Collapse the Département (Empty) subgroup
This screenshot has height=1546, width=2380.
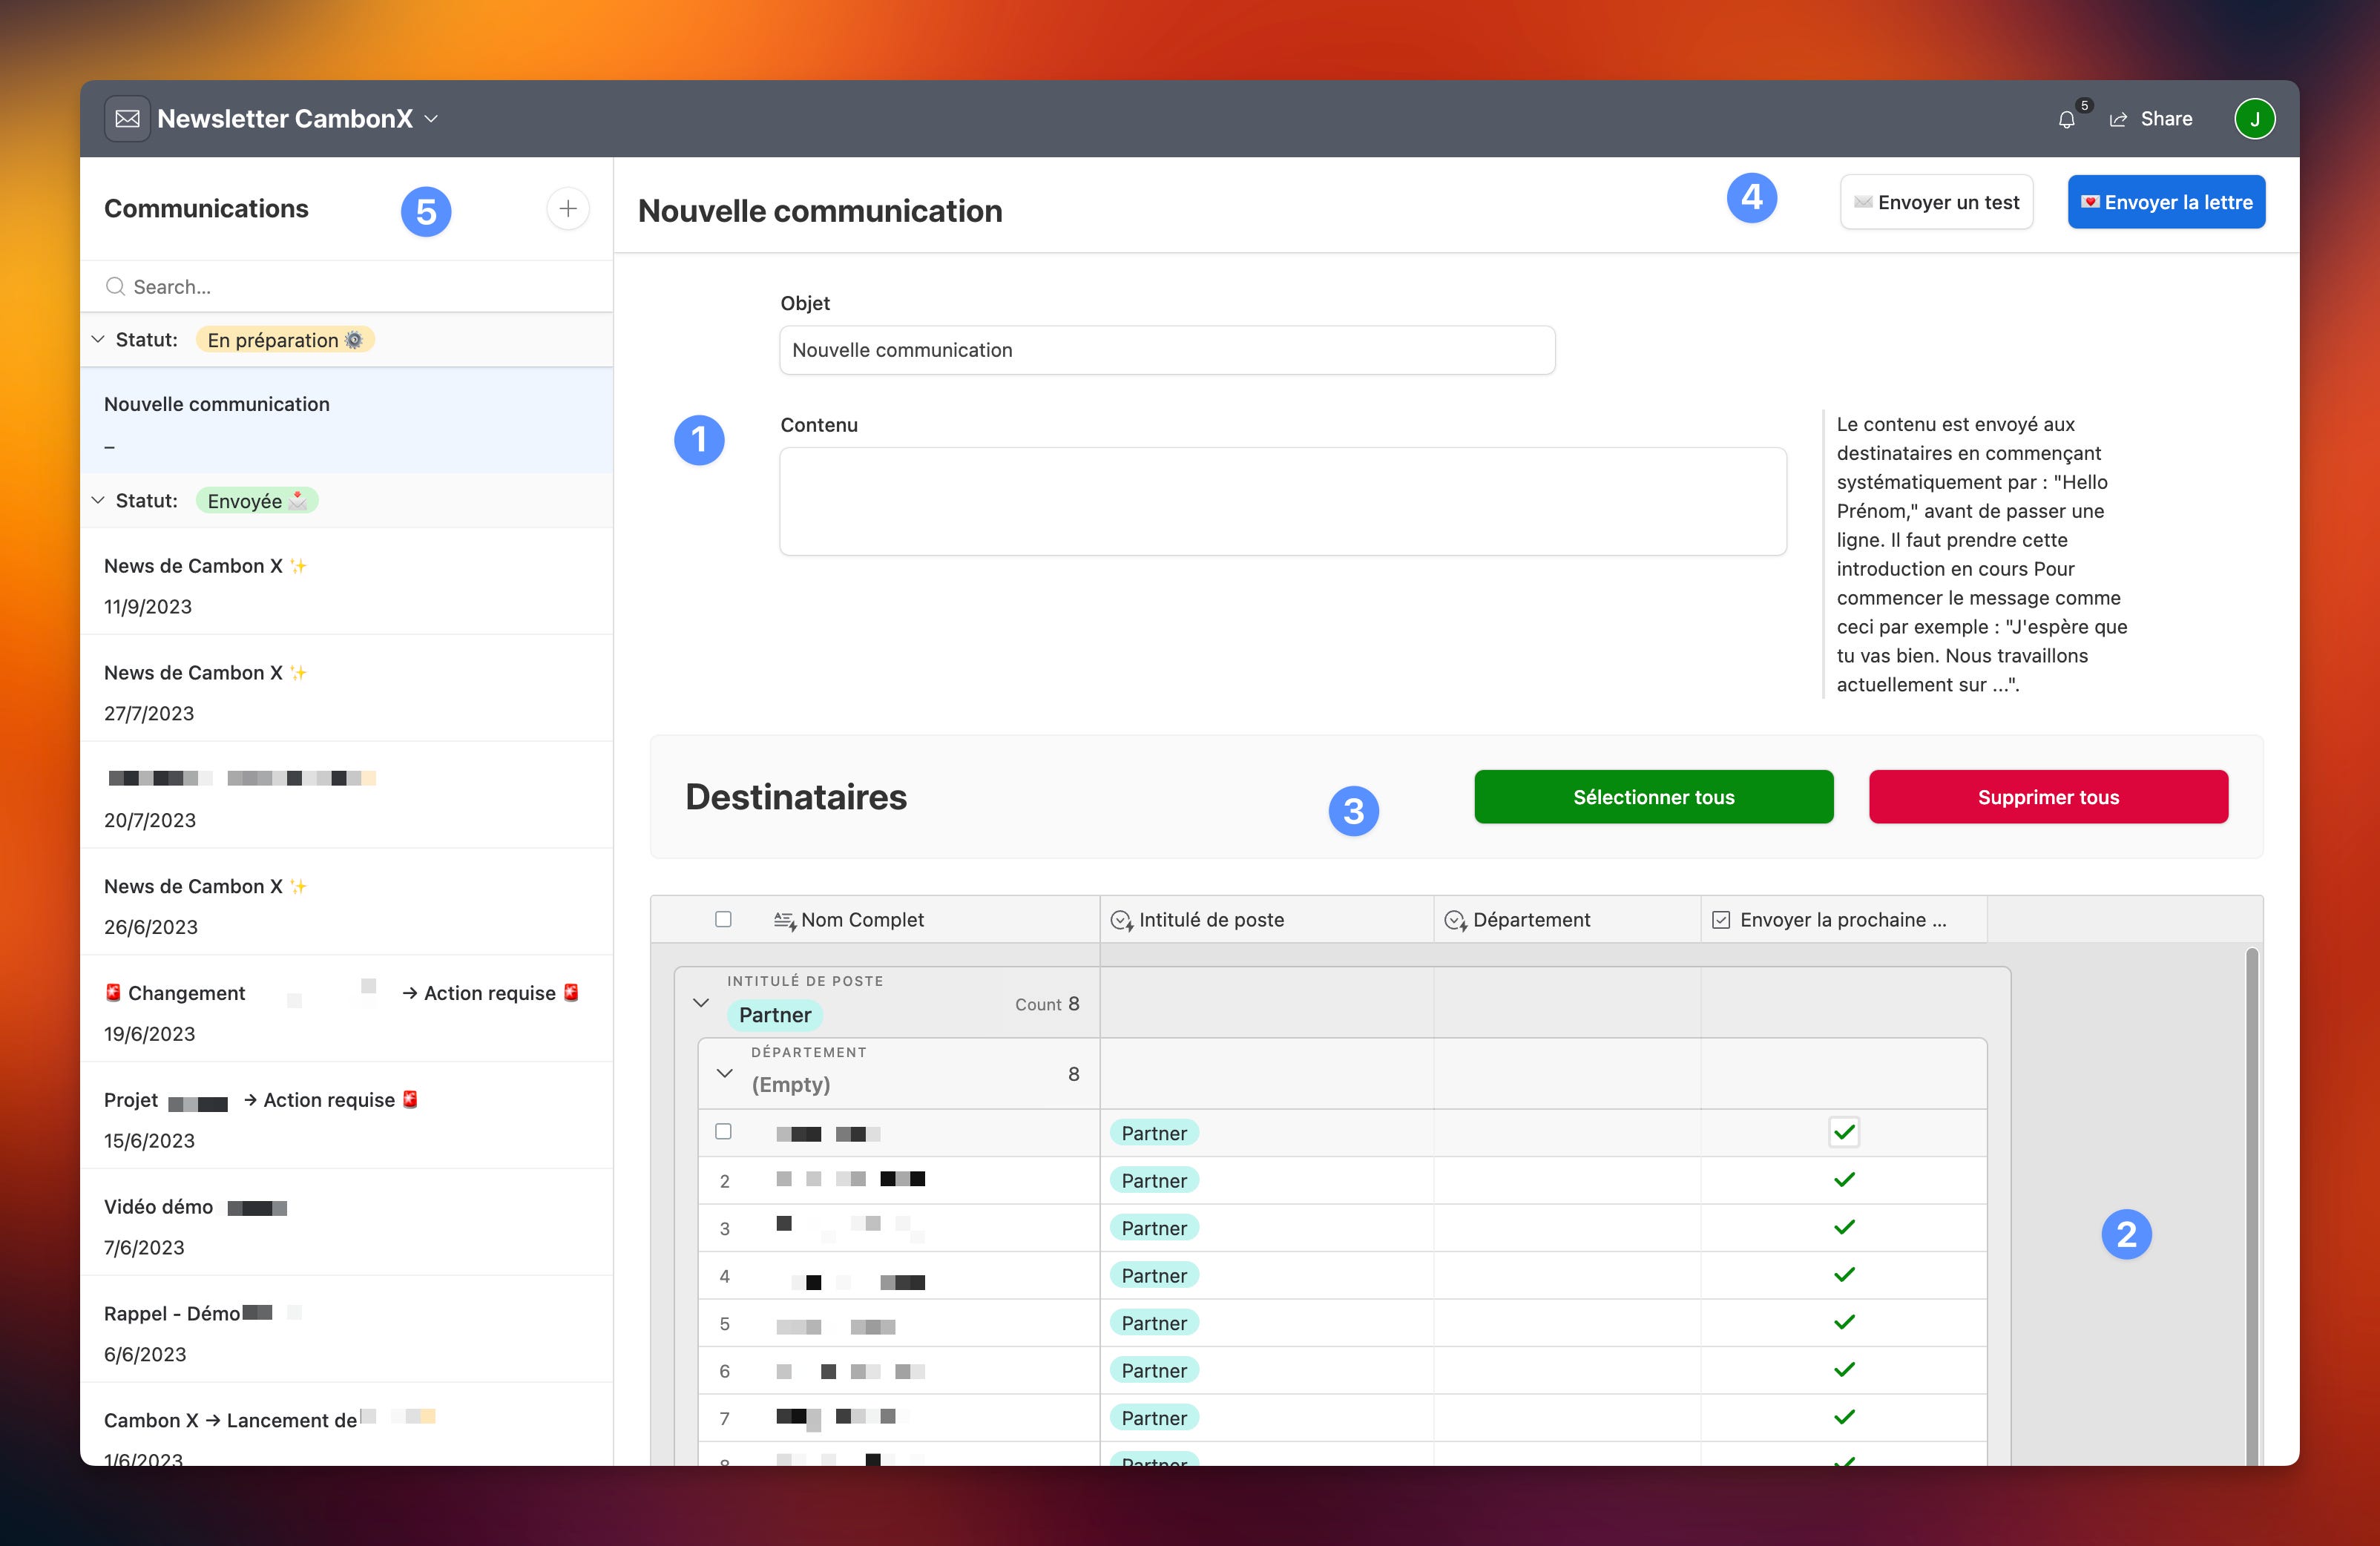click(x=725, y=1074)
